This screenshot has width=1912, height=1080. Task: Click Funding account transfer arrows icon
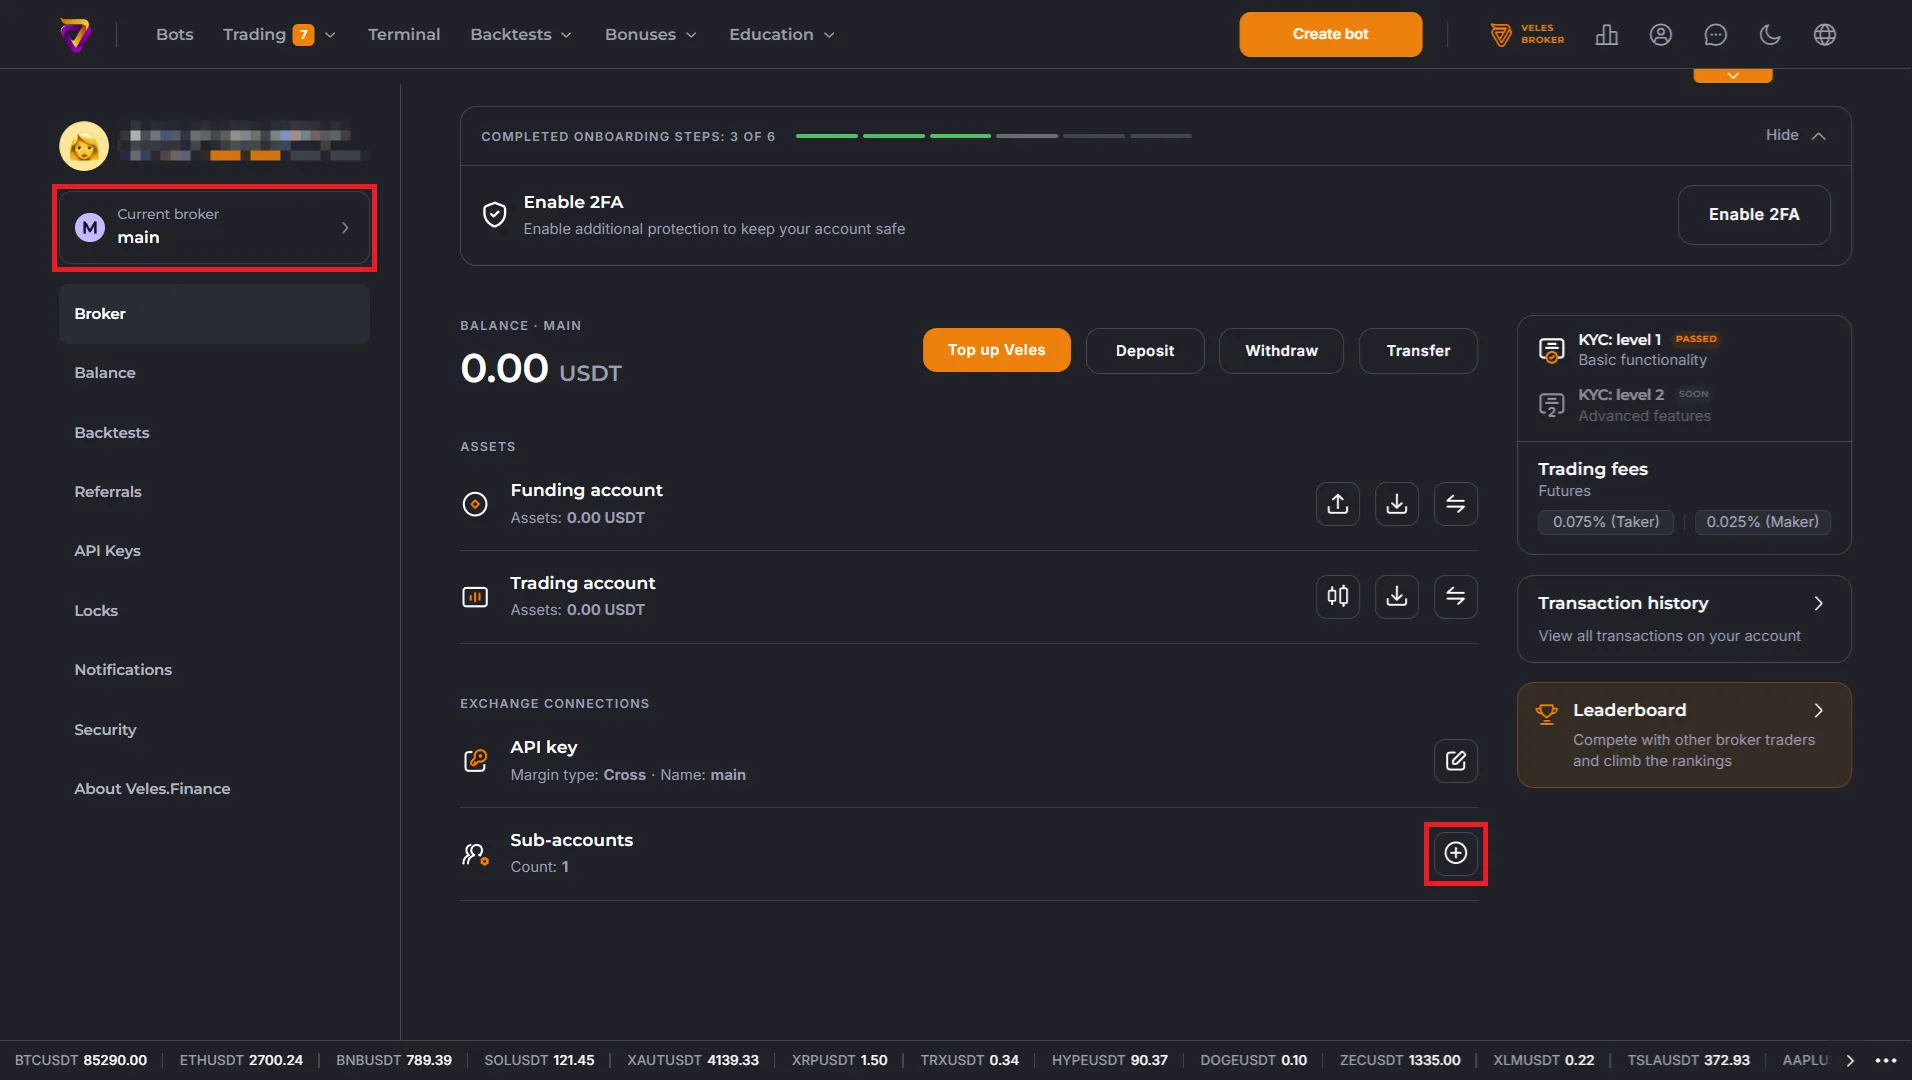point(1455,504)
